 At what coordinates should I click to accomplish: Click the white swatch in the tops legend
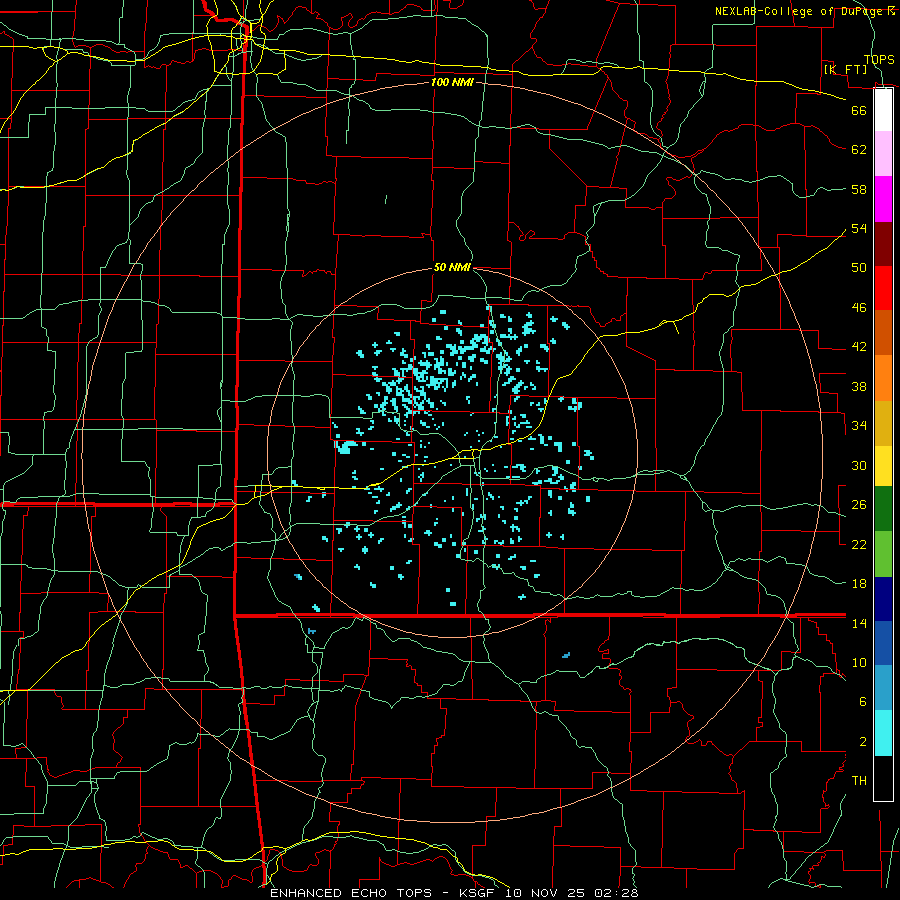883,110
